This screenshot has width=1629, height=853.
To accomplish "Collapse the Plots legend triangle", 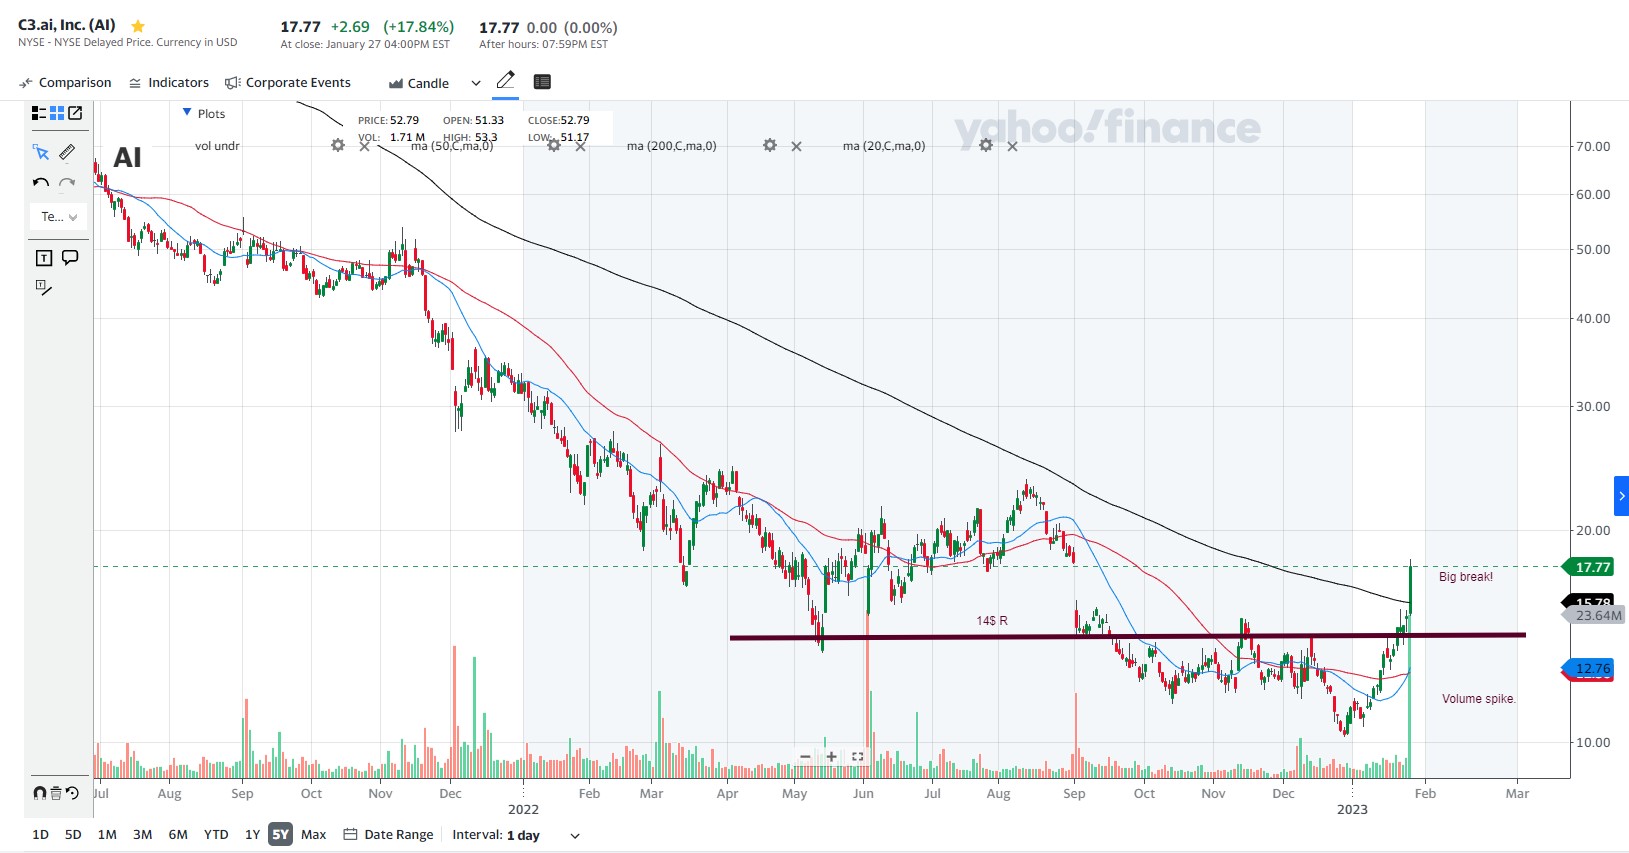I will pyautogui.click(x=187, y=113).
